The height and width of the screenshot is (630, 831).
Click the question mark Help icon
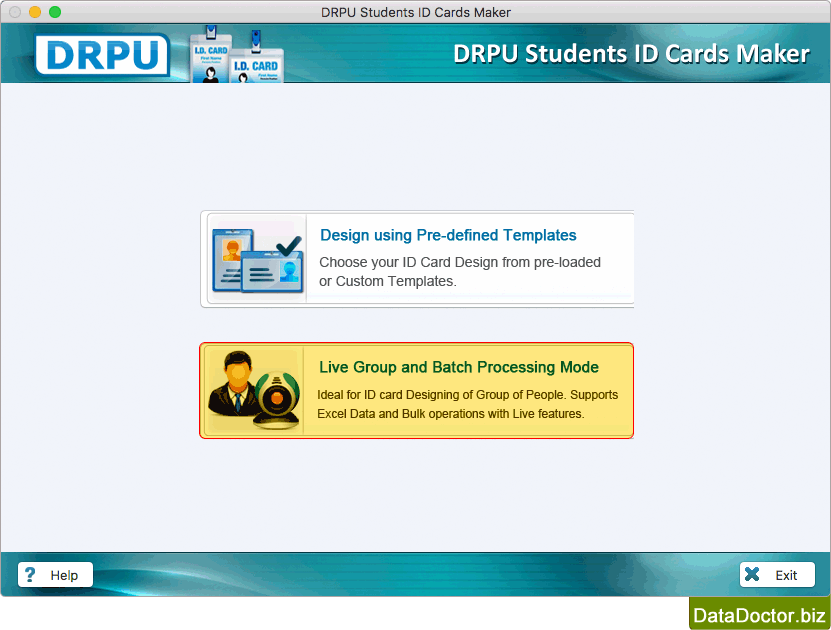click(x=30, y=574)
